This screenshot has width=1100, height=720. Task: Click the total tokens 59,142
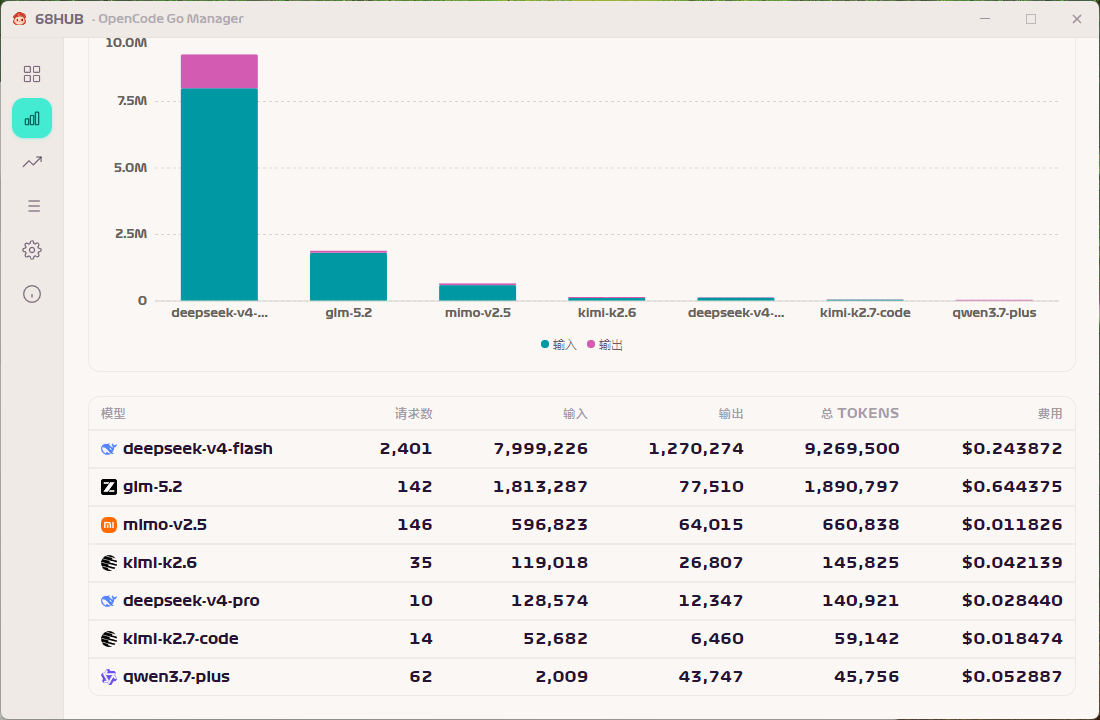pyautogui.click(x=867, y=639)
